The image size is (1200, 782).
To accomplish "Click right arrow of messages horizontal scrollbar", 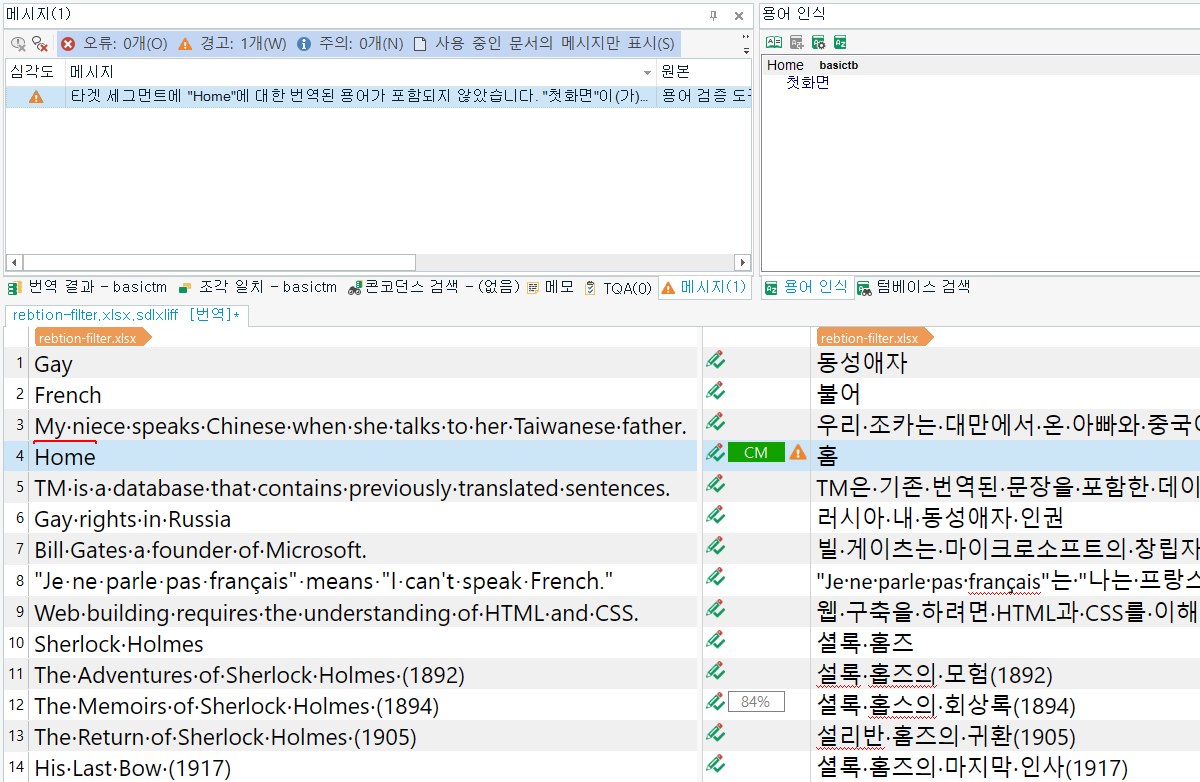I will pyautogui.click(x=743, y=263).
